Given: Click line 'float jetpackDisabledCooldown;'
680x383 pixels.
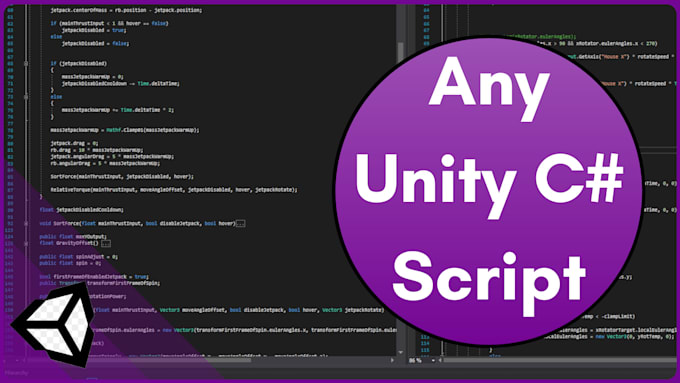Looking at the screenshot, I should tap(82, 210).
